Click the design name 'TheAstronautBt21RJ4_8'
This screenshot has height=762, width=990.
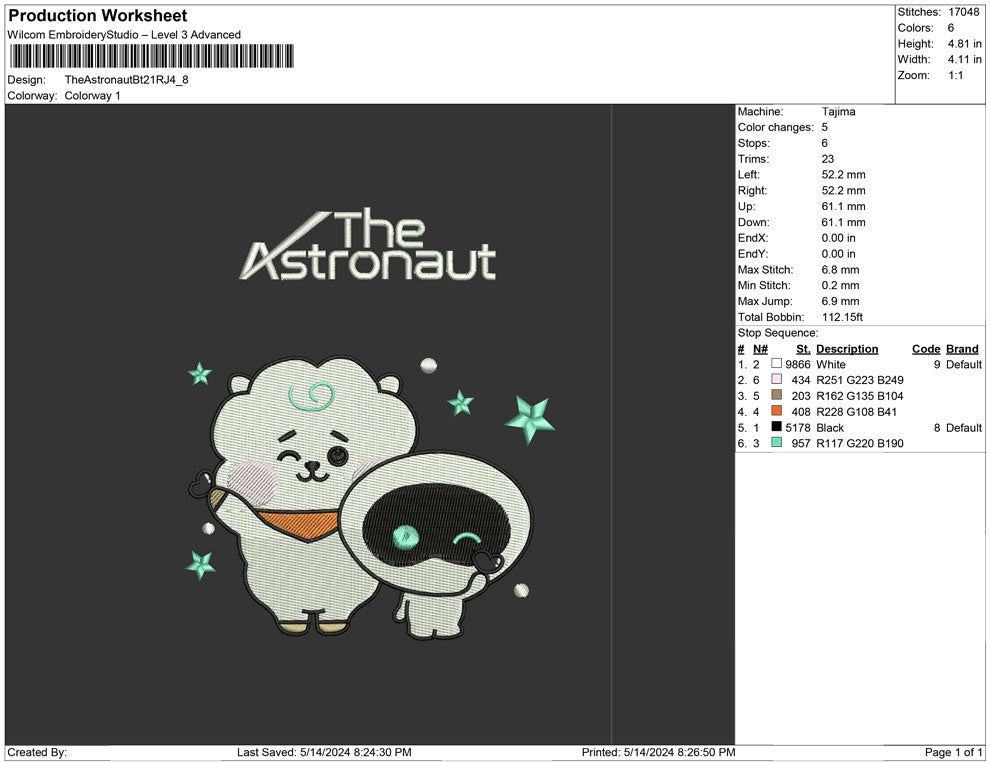(x=126, y=80)
